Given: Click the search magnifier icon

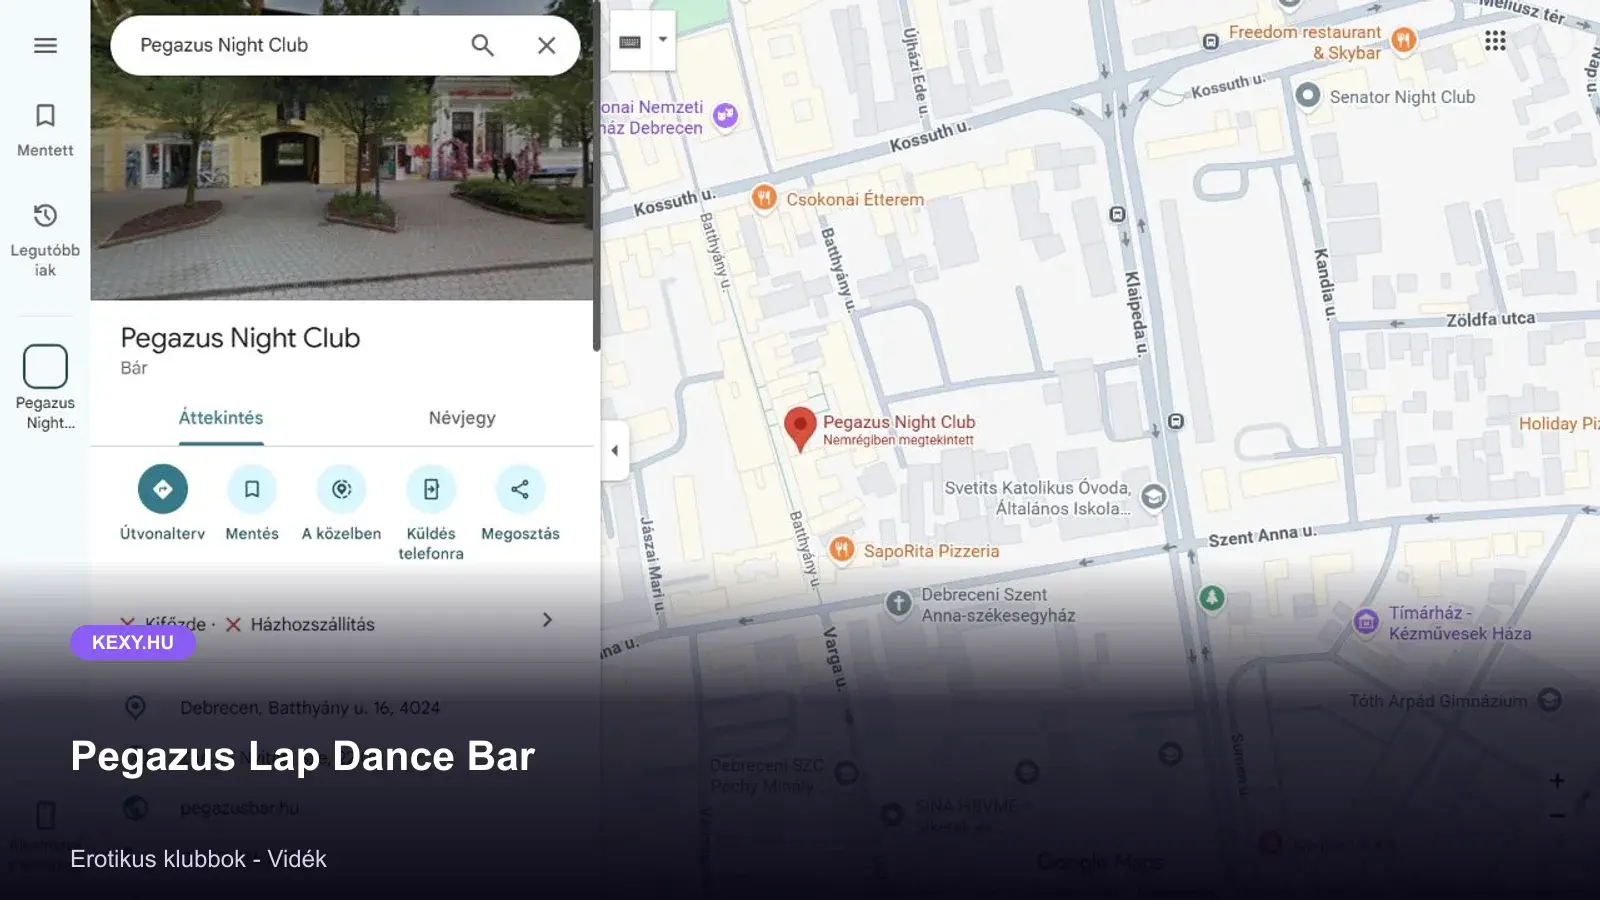Looking at the screenshot, I should 482,45.
